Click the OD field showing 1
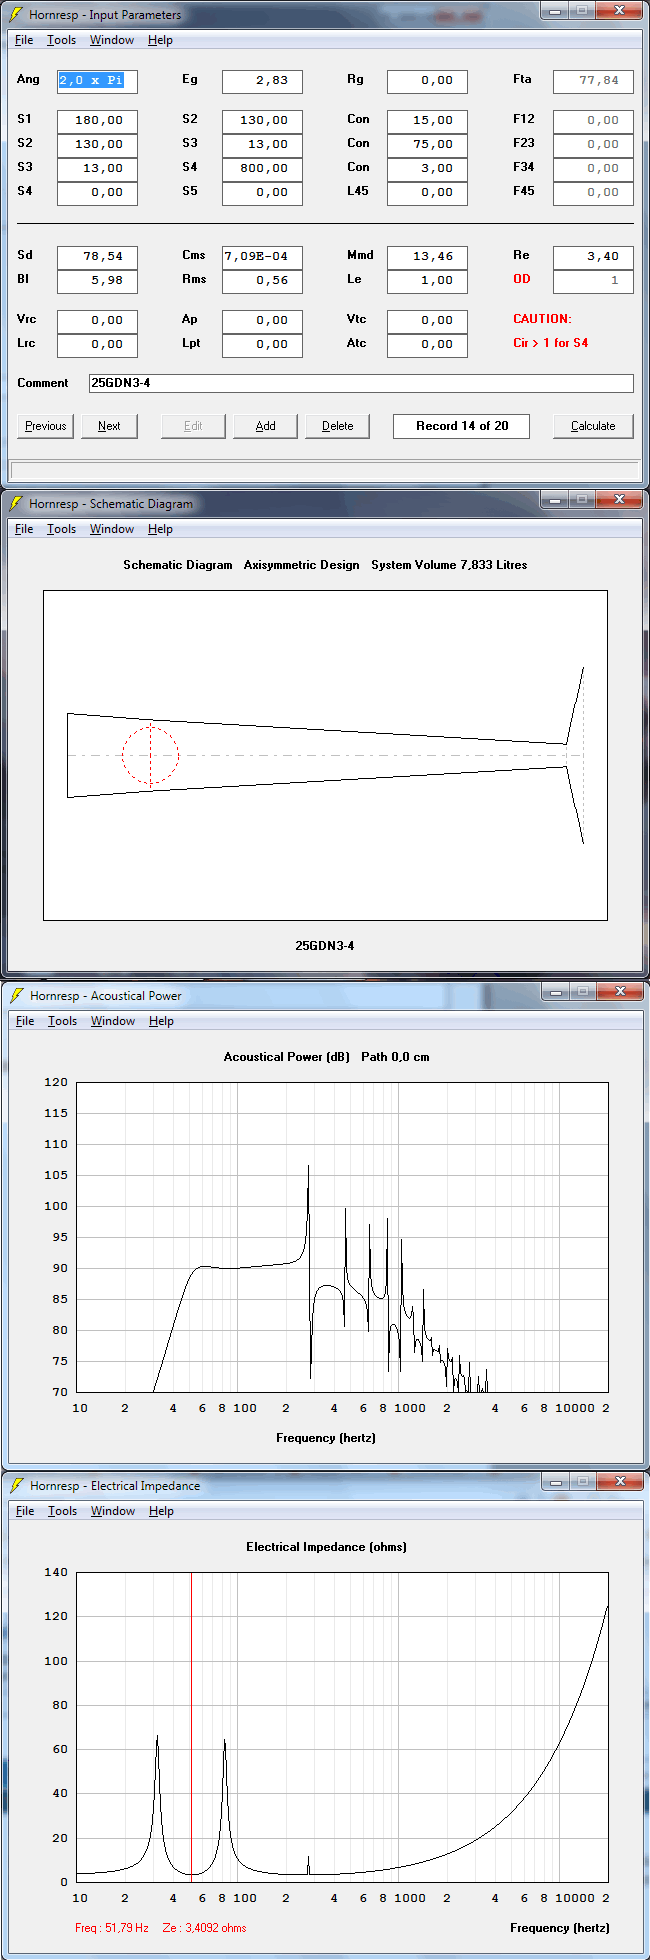The image size is (650, 1960). tap(593, 281)
